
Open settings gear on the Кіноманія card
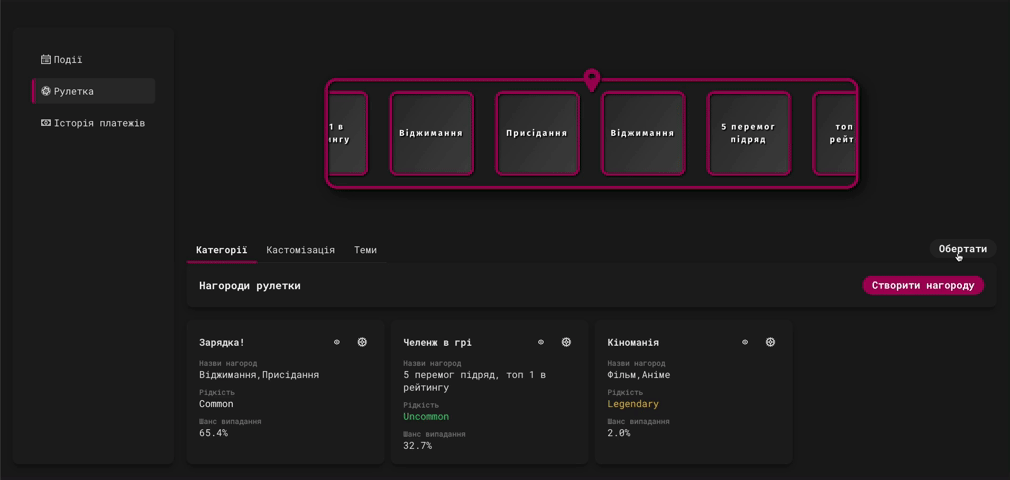pyautogui.click(x=770, y=342)
